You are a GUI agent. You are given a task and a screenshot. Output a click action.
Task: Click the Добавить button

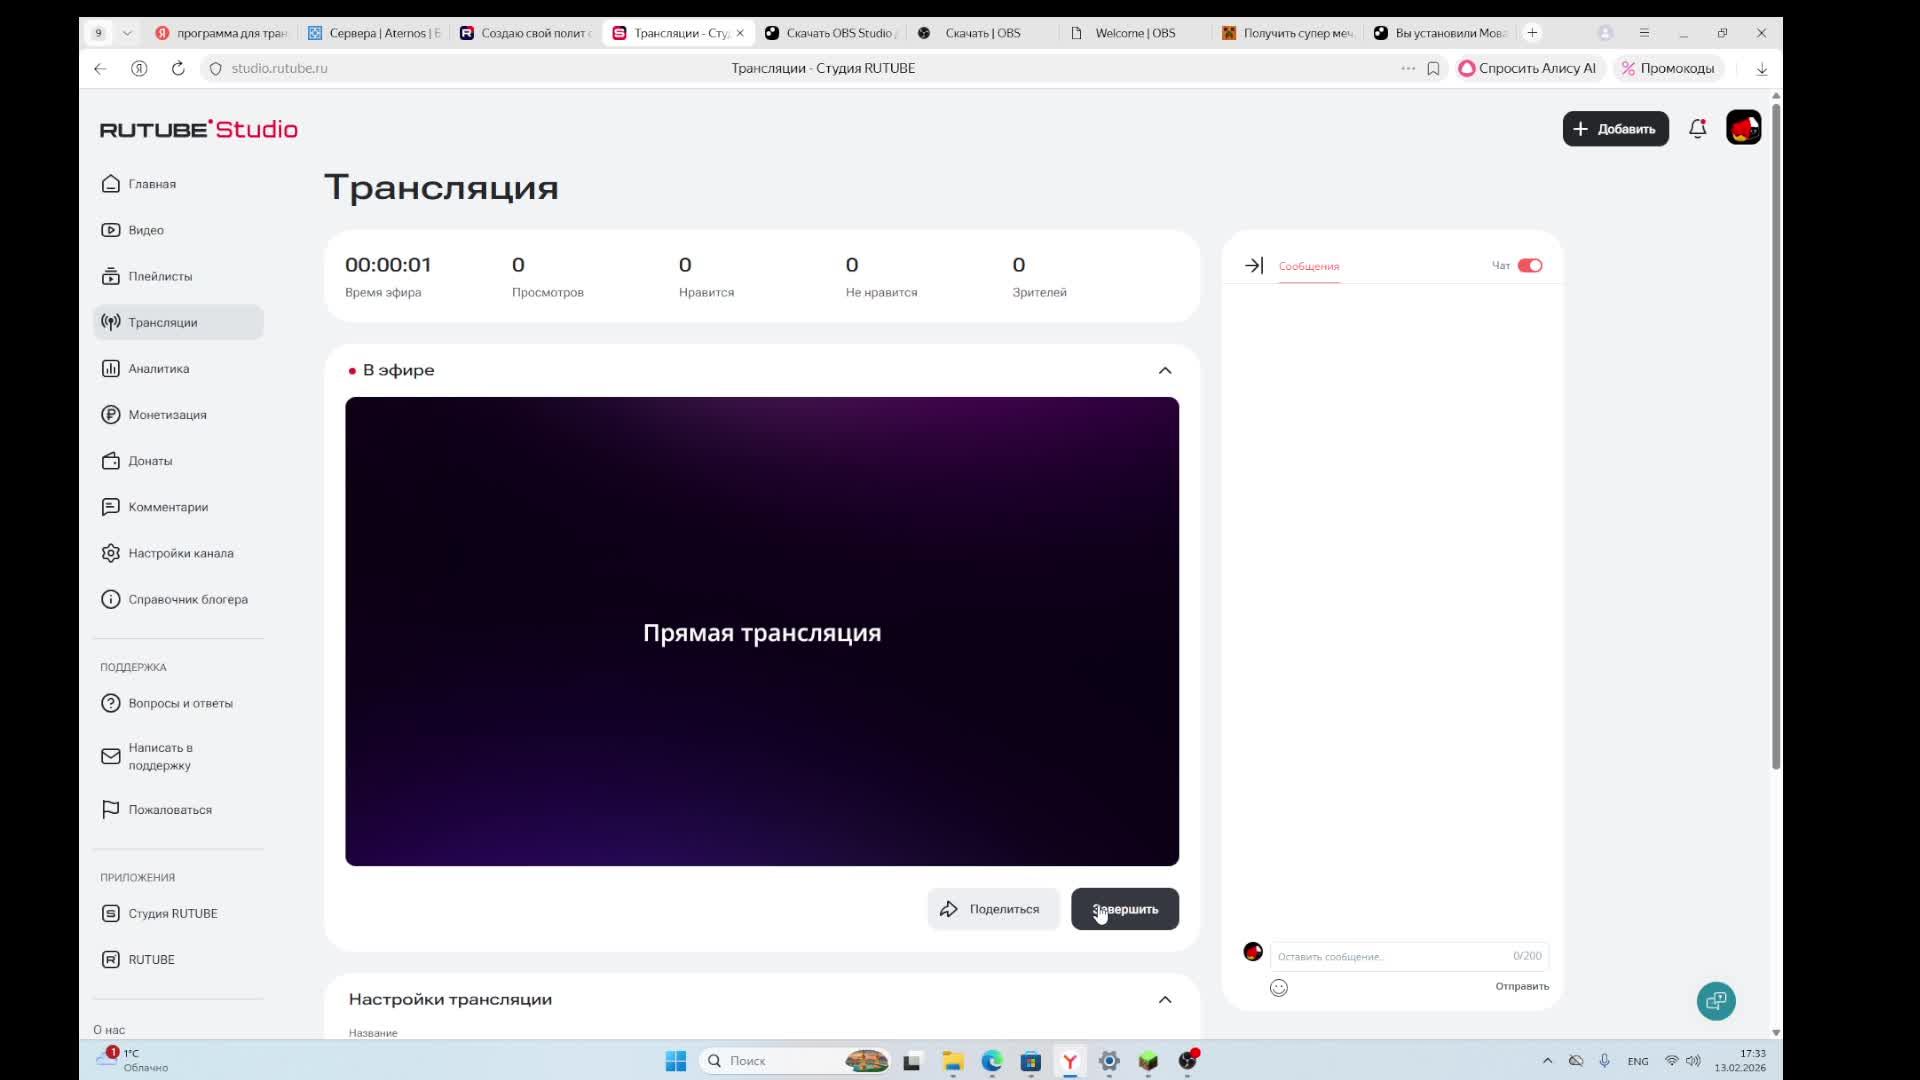coord(1614,129)
